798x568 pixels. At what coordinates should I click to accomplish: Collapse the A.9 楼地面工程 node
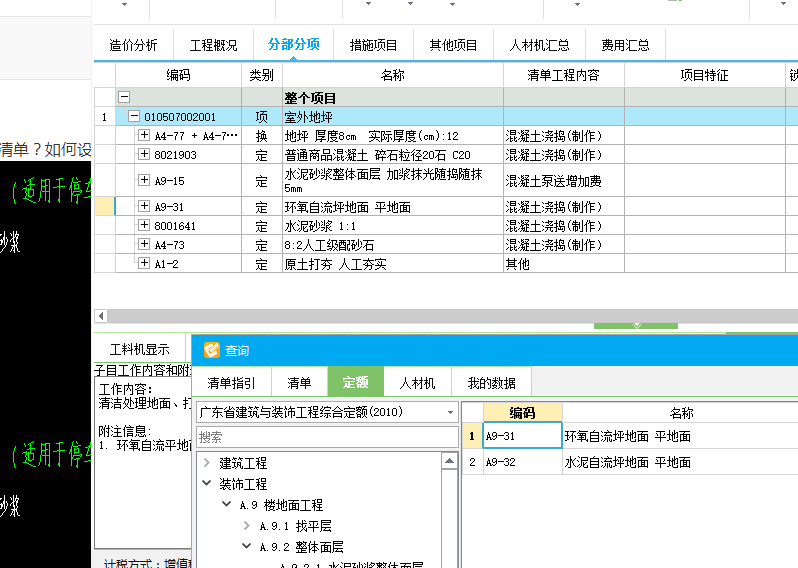(226, 504)
